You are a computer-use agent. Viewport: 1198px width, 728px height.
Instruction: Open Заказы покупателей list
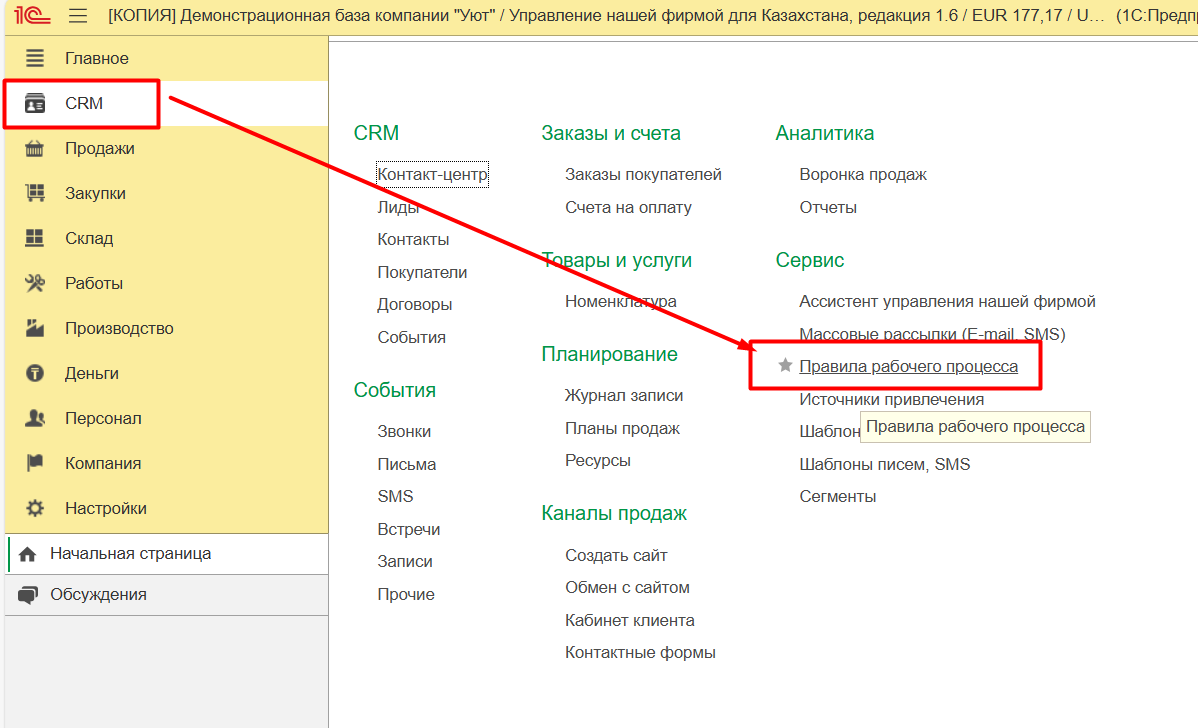[643, 175]
